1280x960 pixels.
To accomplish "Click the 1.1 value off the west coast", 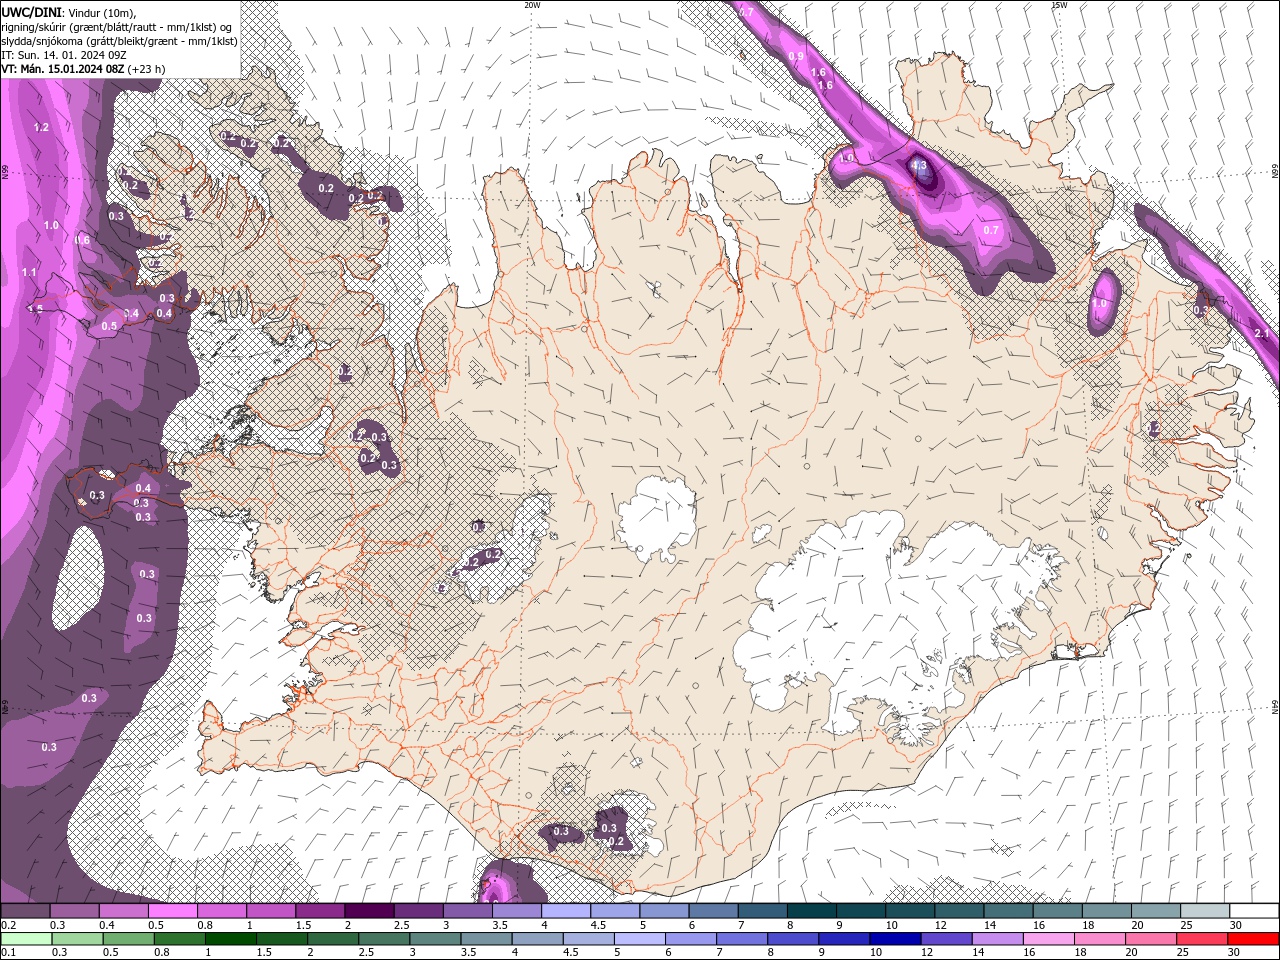I will tap(29, 273).
